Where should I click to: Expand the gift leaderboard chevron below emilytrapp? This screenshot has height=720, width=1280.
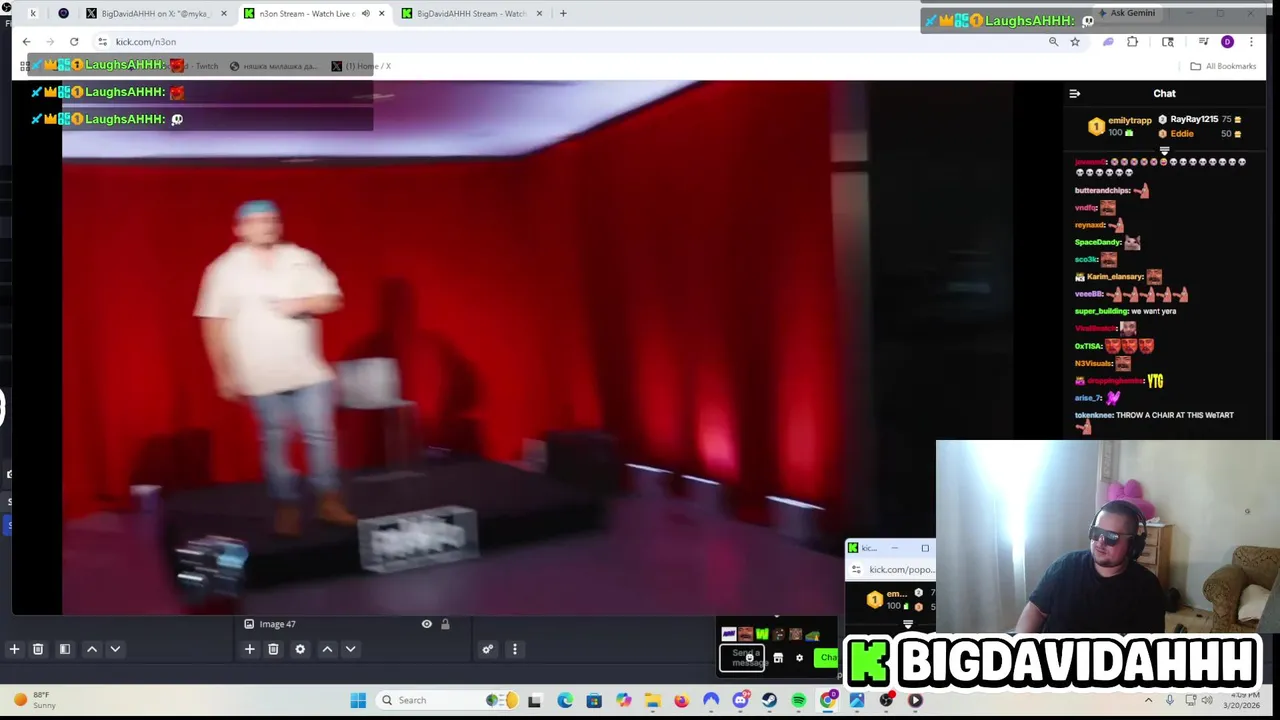1164,151
